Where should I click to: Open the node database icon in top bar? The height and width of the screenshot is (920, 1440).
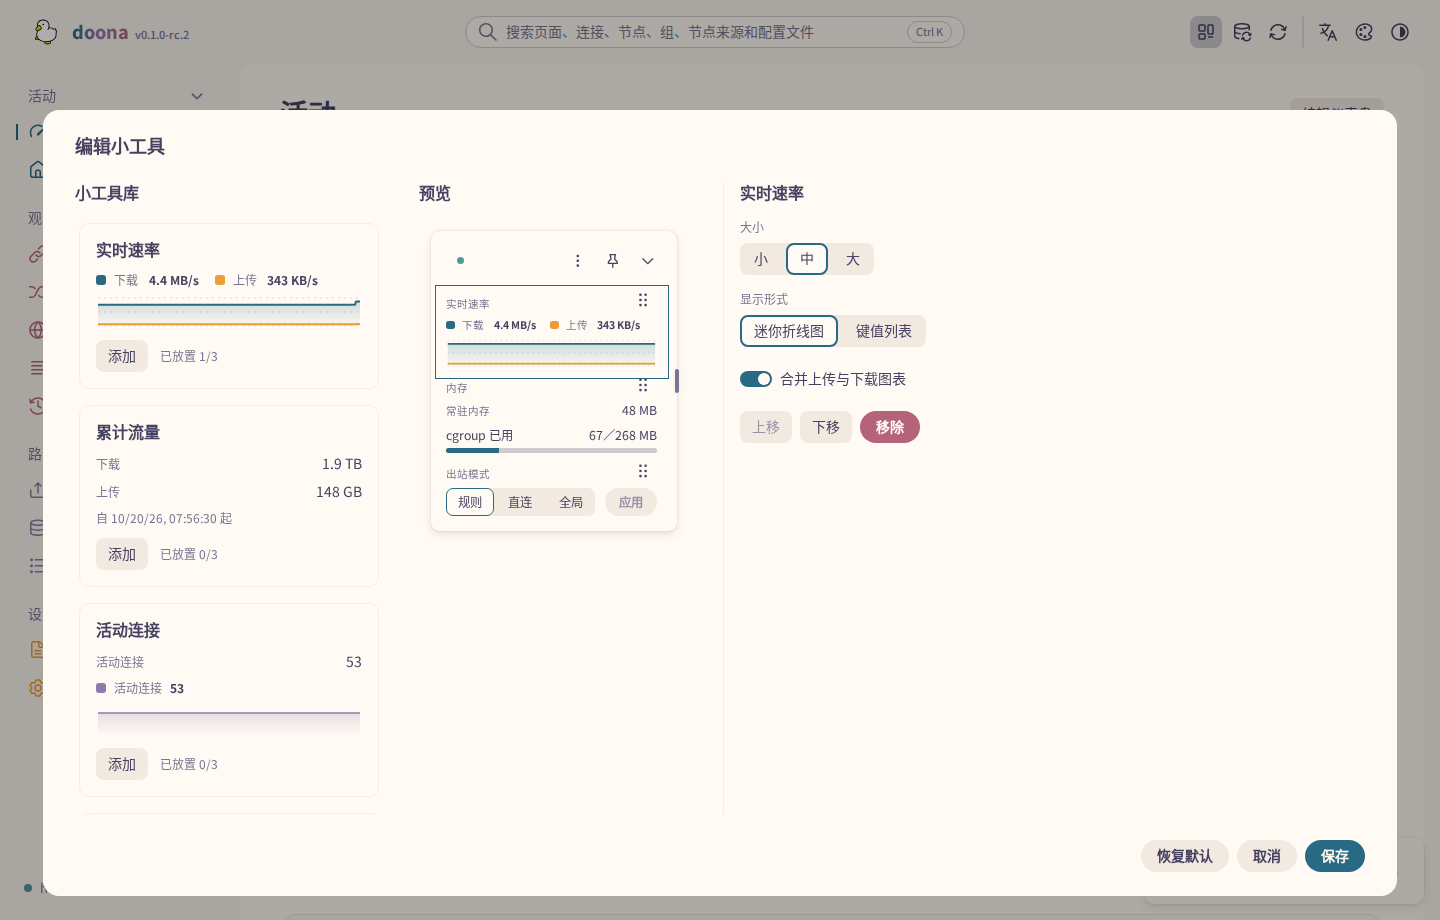point(1242,32)
